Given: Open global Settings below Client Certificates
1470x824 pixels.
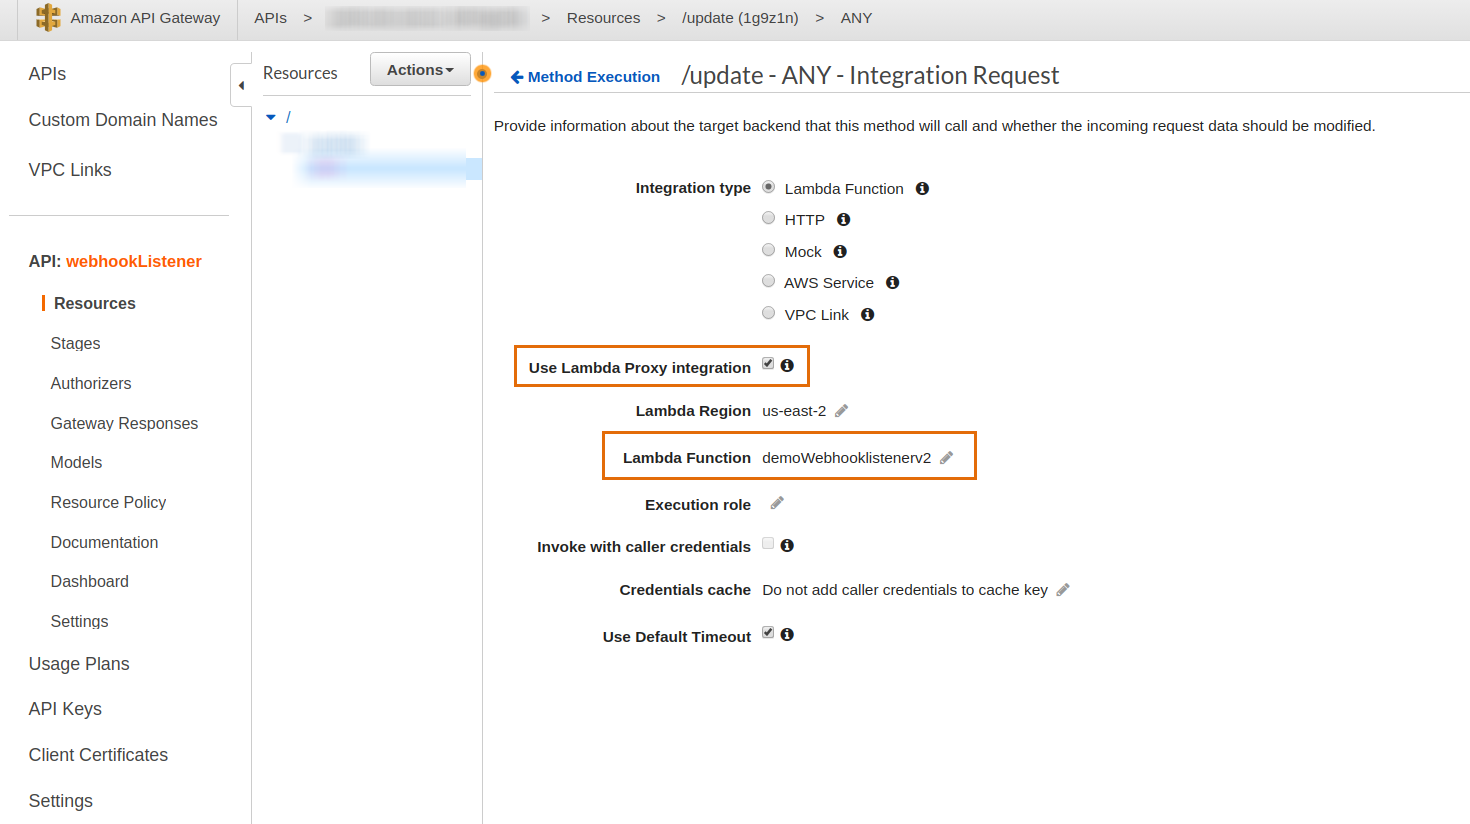Looking at the screenshot, I should (61, 801).
